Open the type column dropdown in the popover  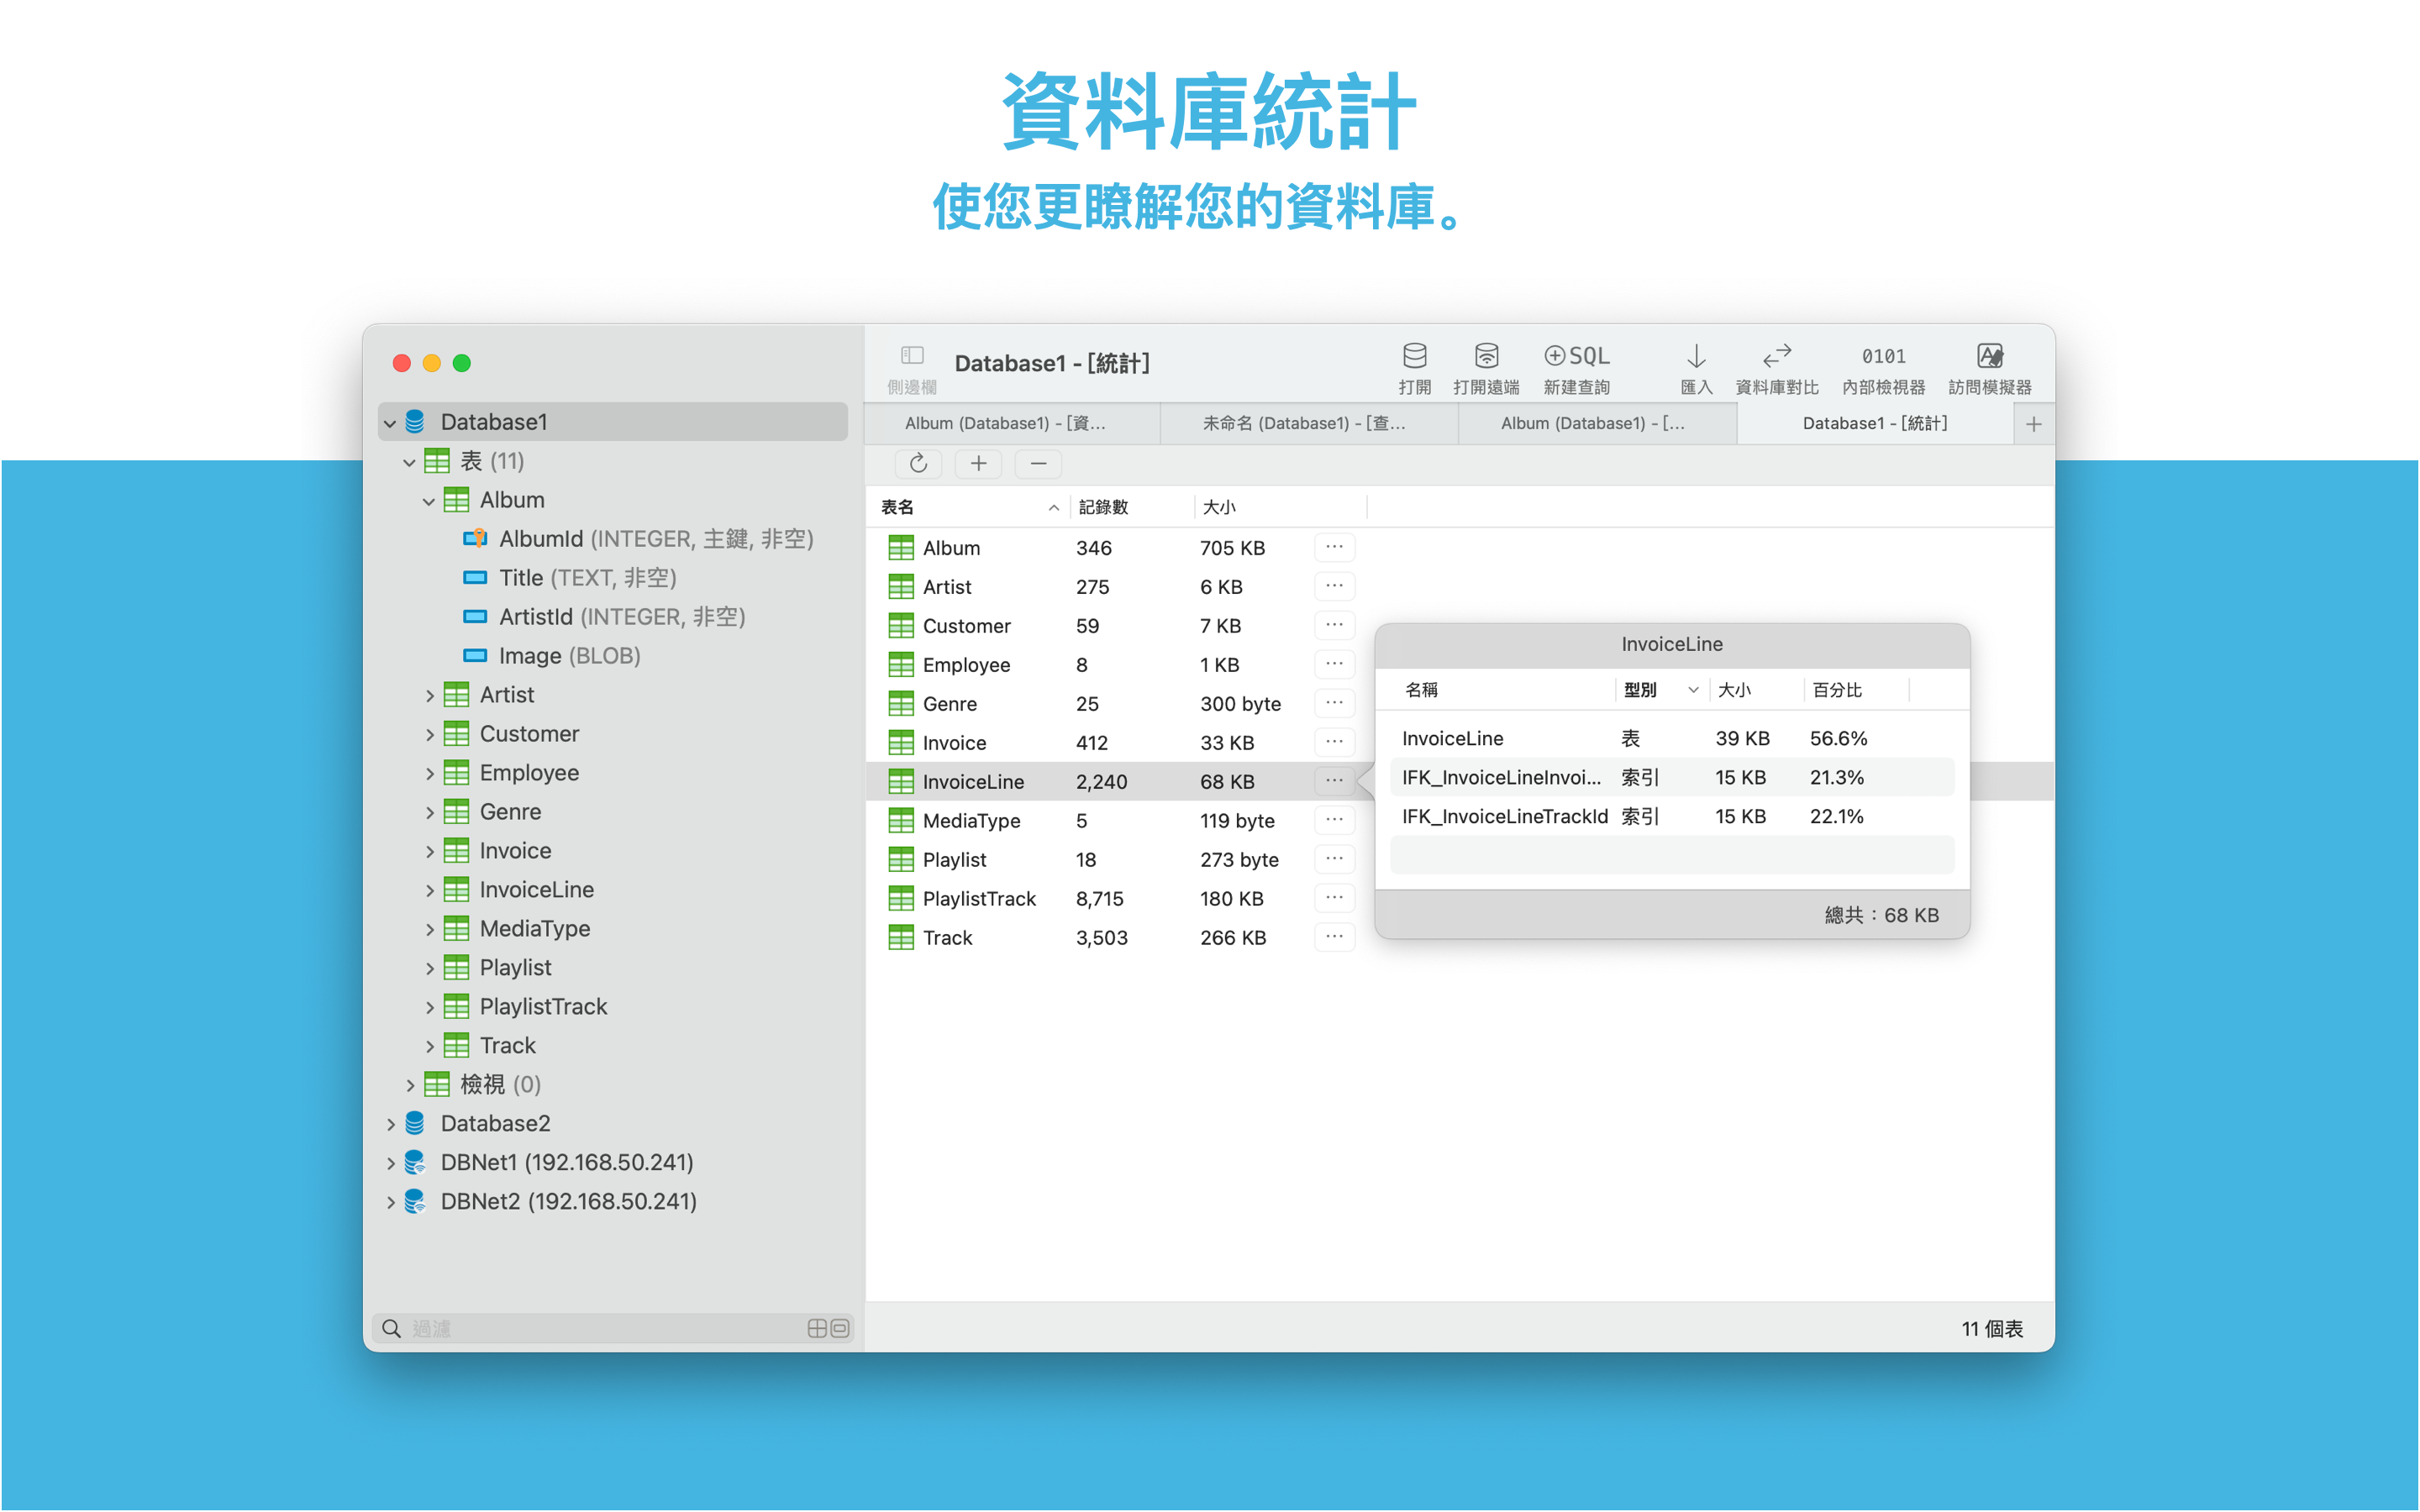click(x=1692, y=690)
